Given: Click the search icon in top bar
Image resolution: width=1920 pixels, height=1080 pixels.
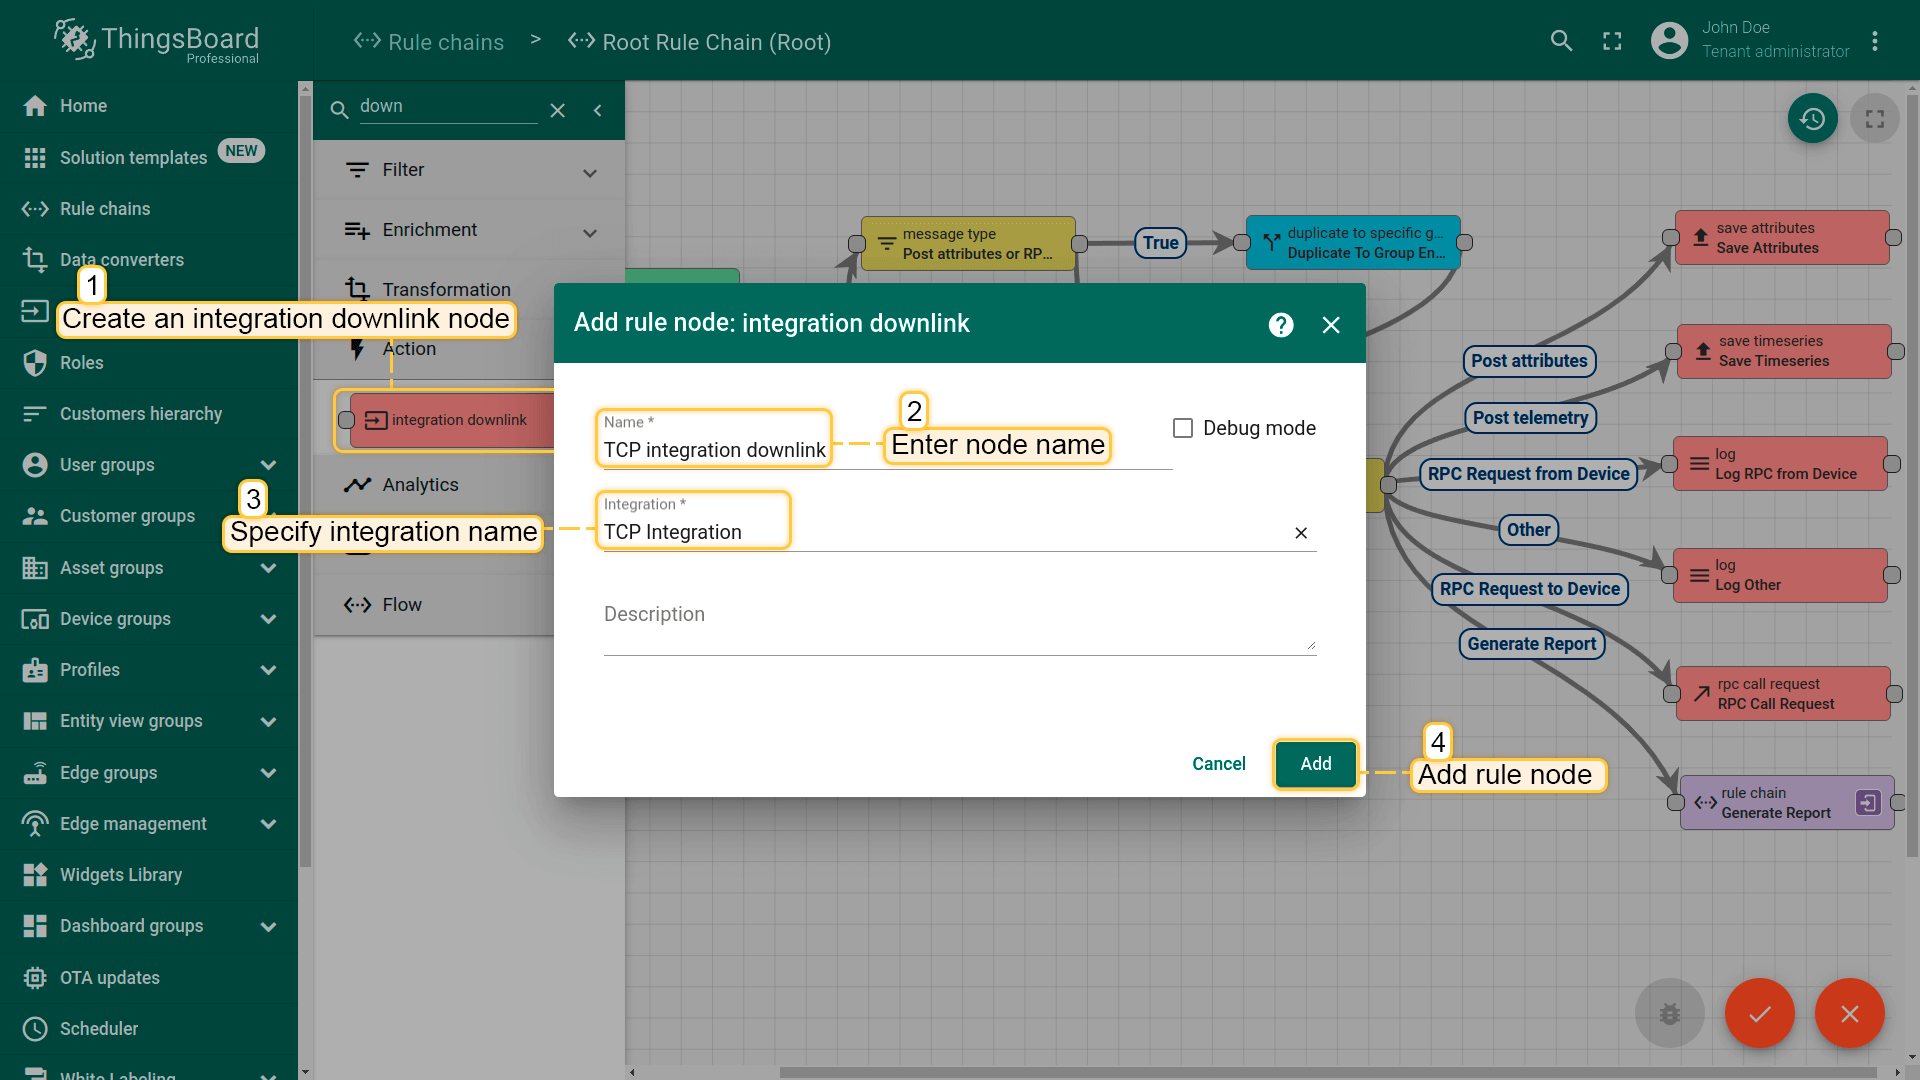Looking at the screenshot, I should point(1561,41).
